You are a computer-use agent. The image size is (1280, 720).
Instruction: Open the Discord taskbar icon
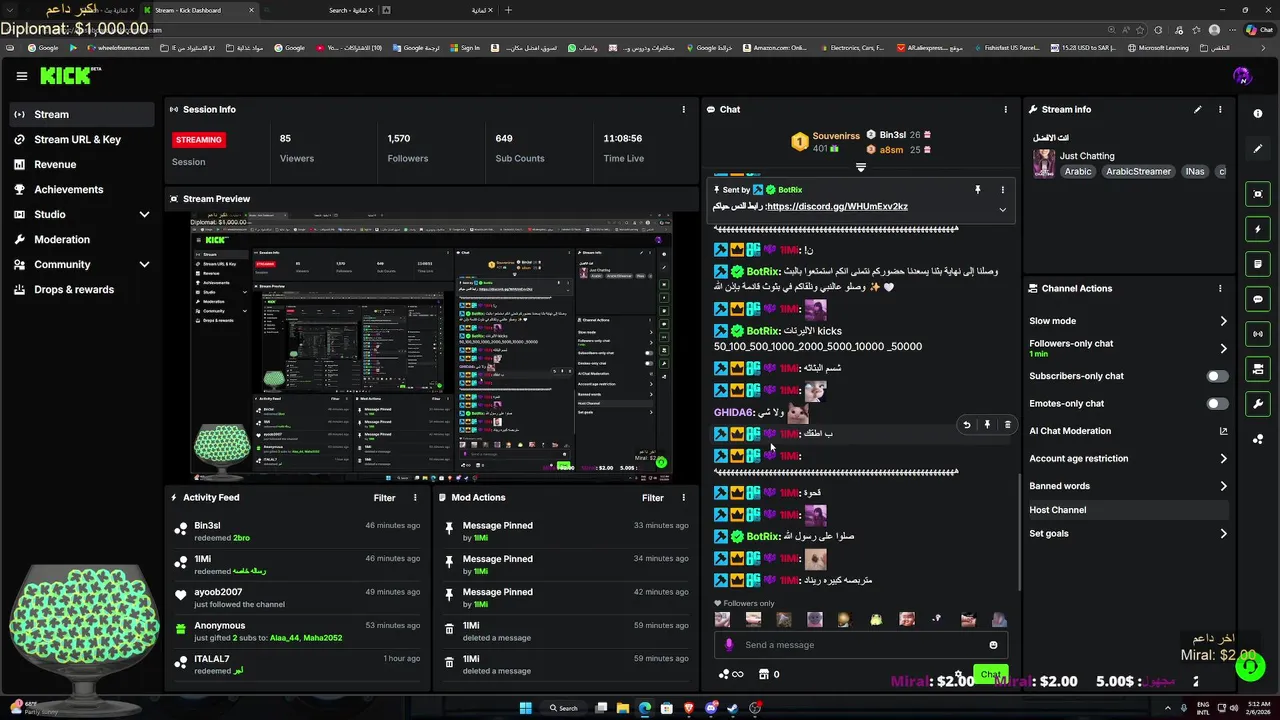pos(711,708)
